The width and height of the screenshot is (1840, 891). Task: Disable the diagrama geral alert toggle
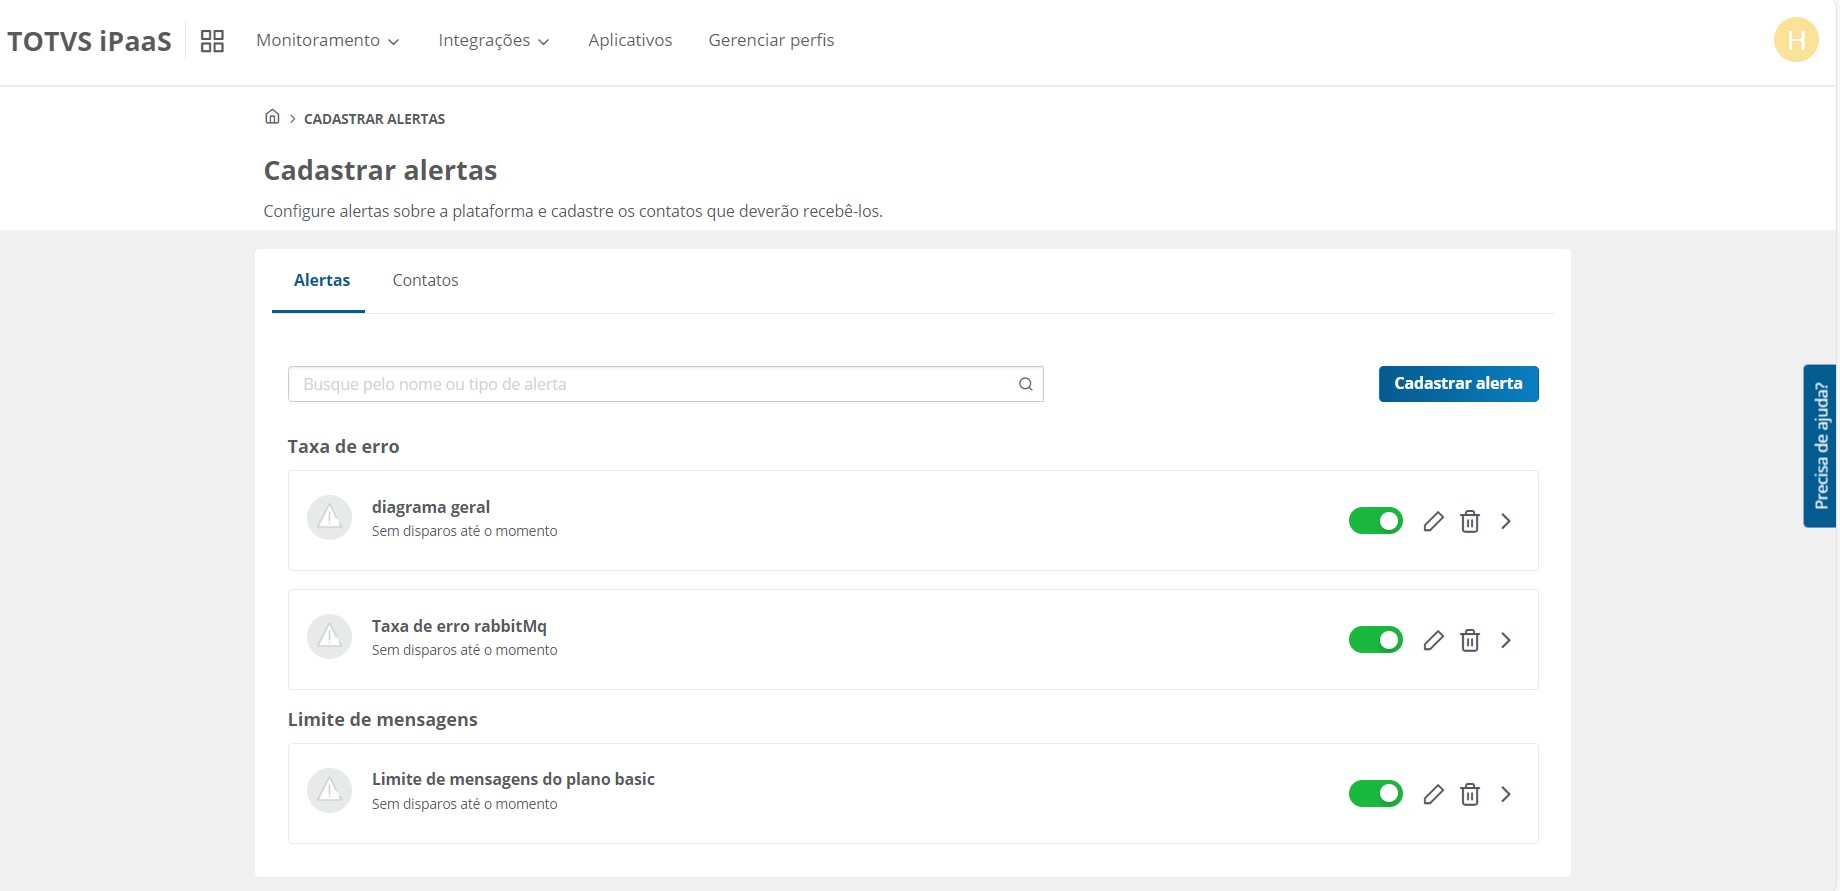point(1375,521)
